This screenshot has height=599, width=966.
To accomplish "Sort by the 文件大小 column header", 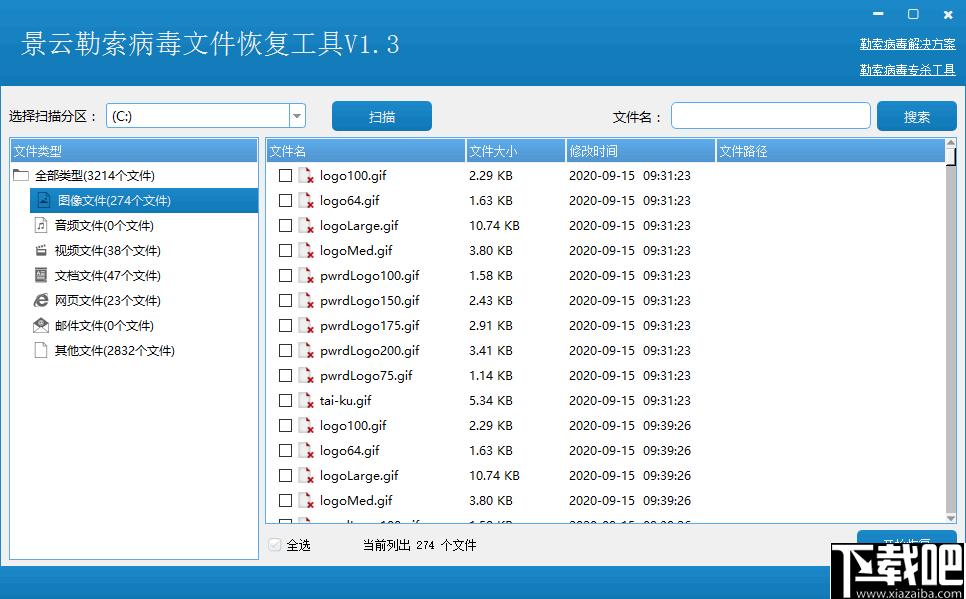I will click(x=516, y=151).
